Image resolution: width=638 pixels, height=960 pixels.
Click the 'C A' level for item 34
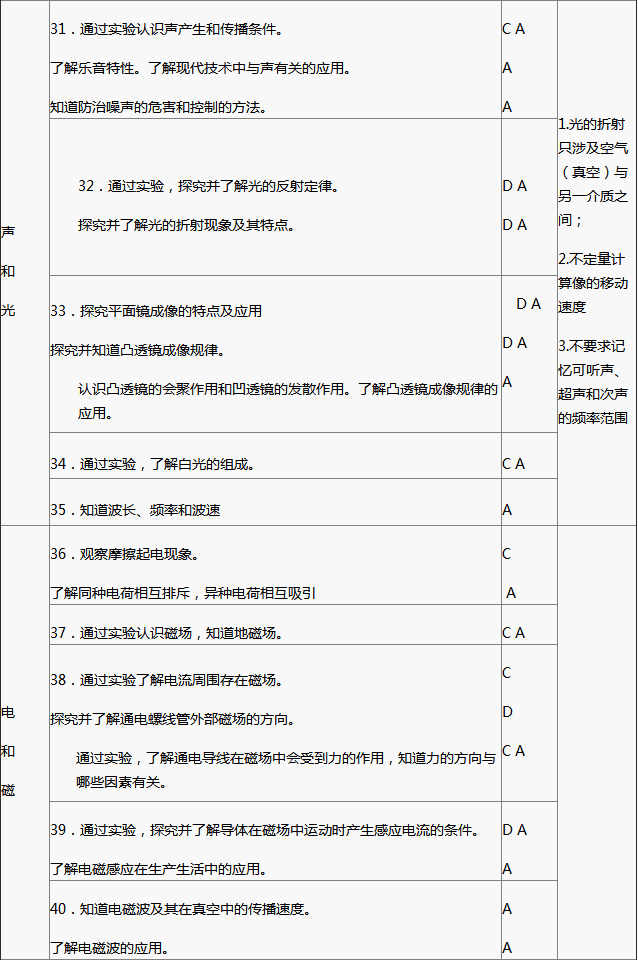tap(514, 464)
